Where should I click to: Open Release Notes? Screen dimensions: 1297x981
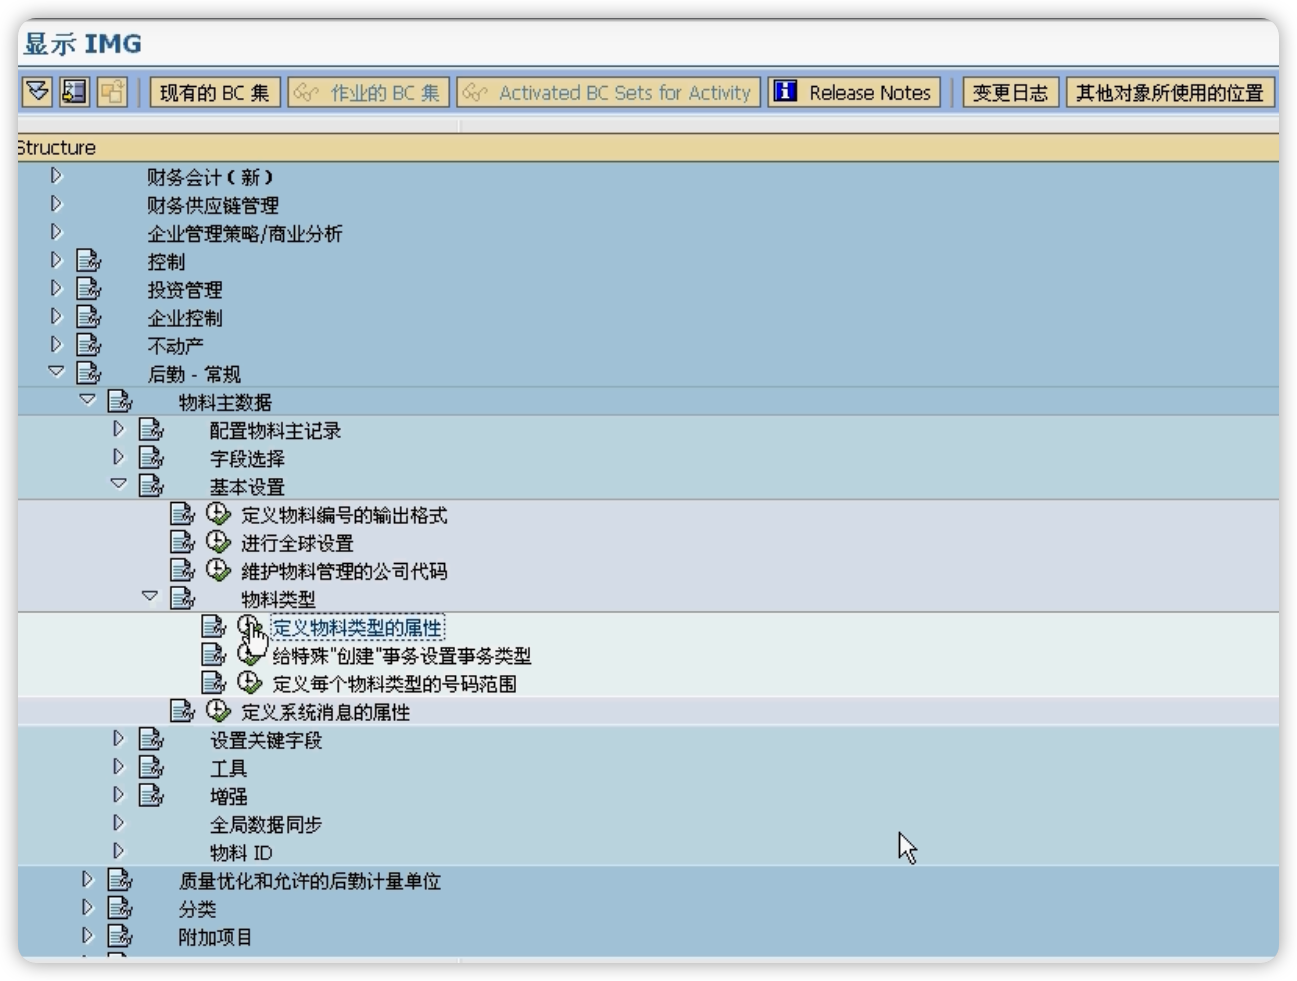click(854, 93)
